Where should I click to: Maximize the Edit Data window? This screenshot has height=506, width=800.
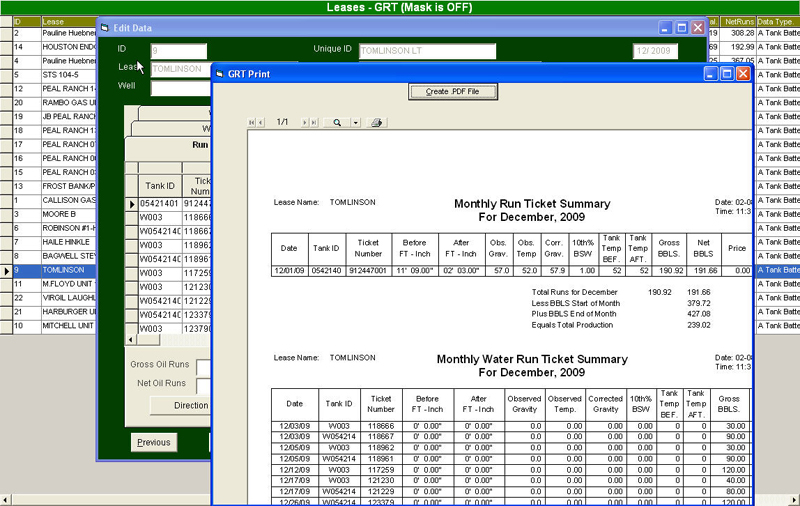(x=682, y=28)
